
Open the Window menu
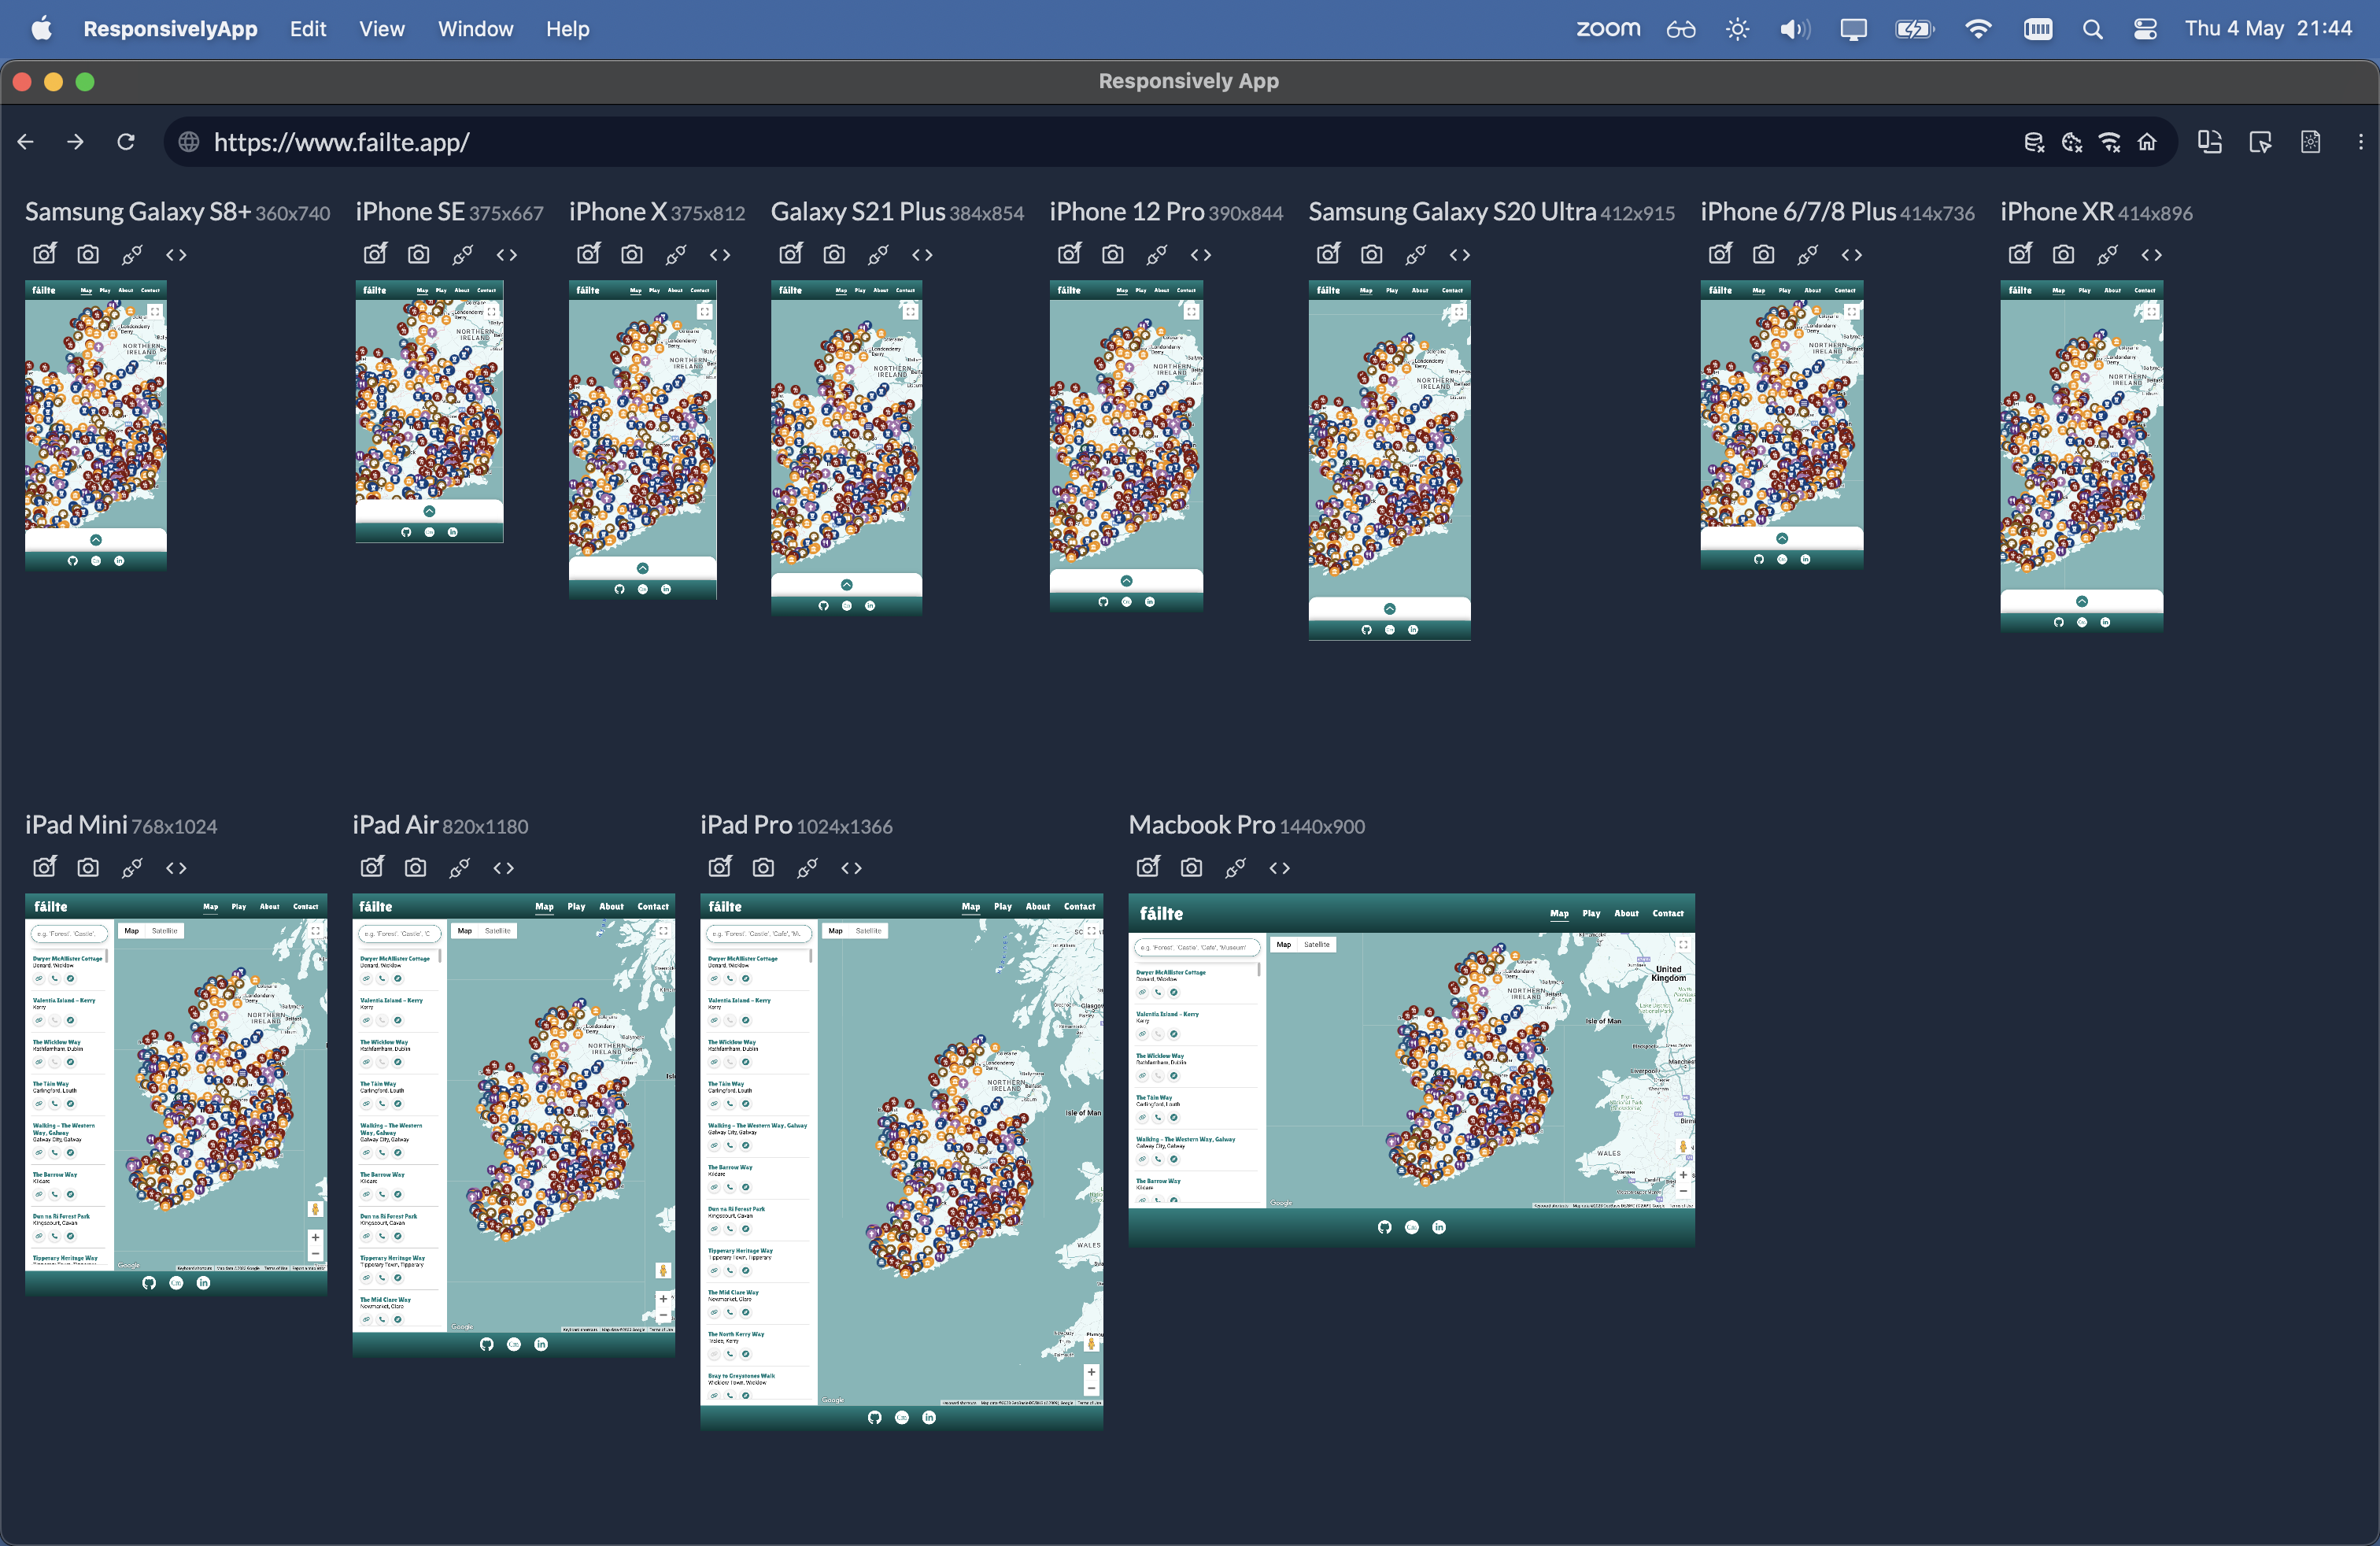click(475, 29)
